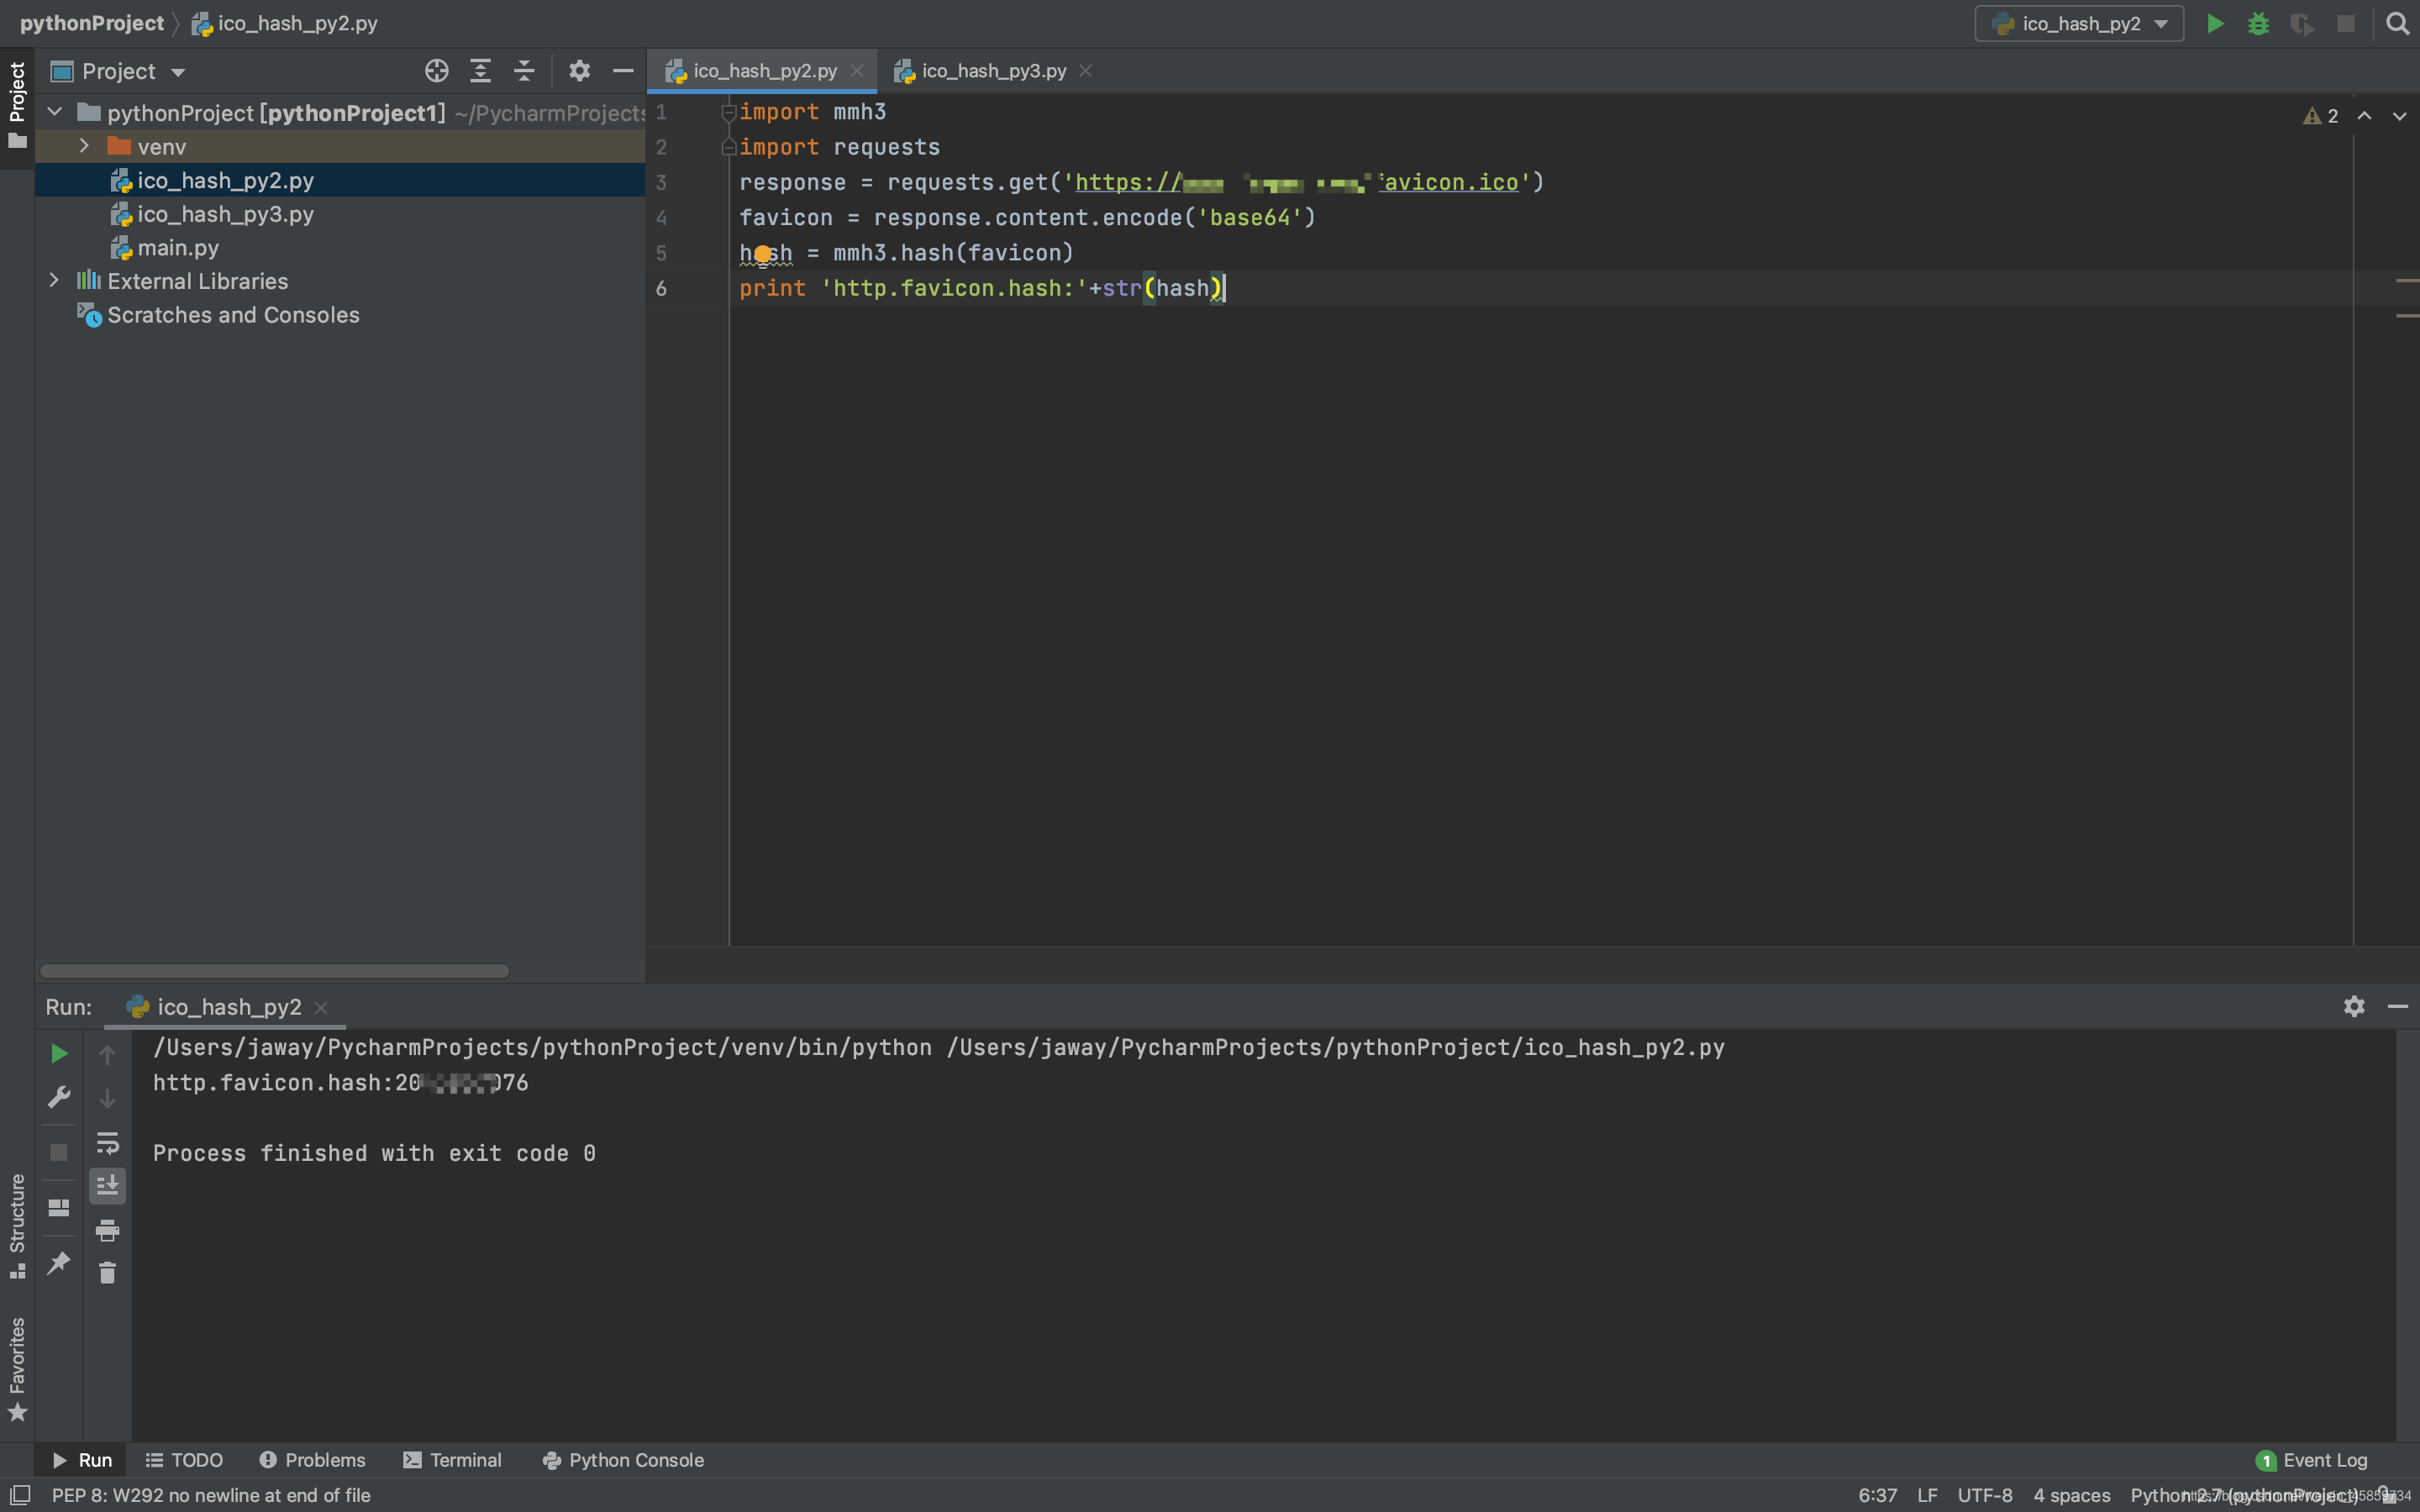Viewport: 2420px width, 1512px height.
Task: Open Project panel settings gear
Action: [x=579, y=71]
